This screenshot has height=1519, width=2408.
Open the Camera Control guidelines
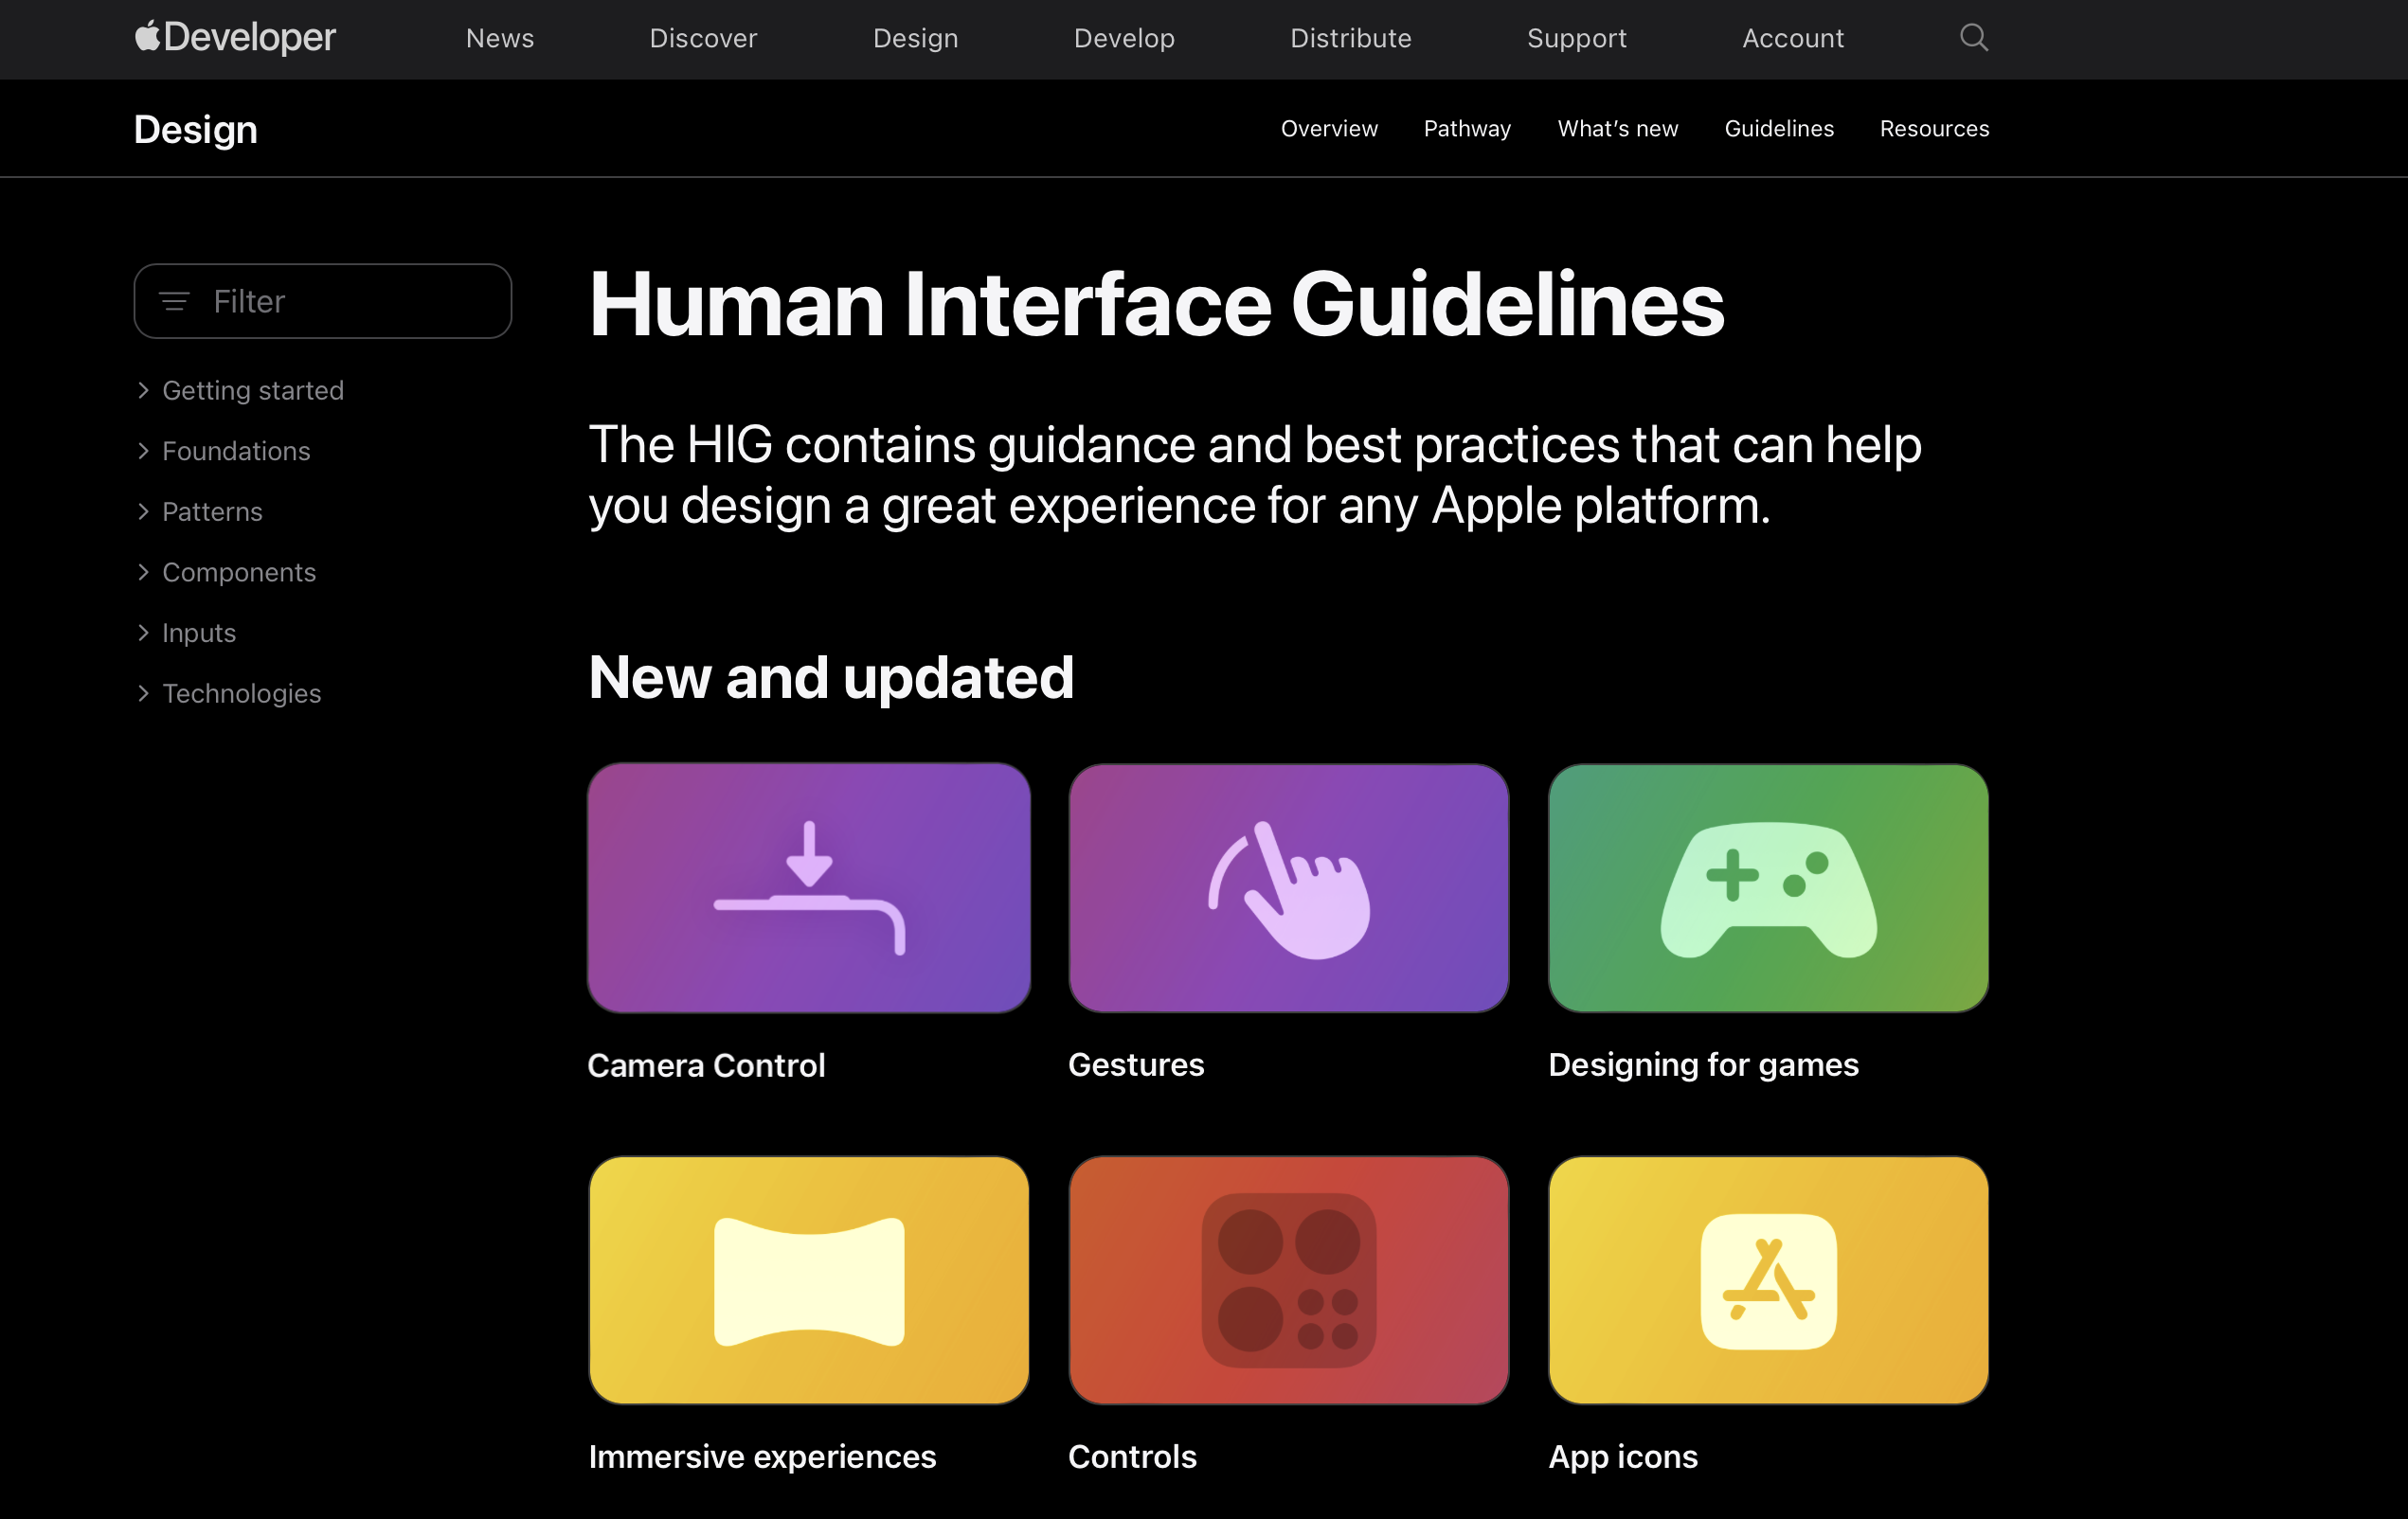(808, 885)
